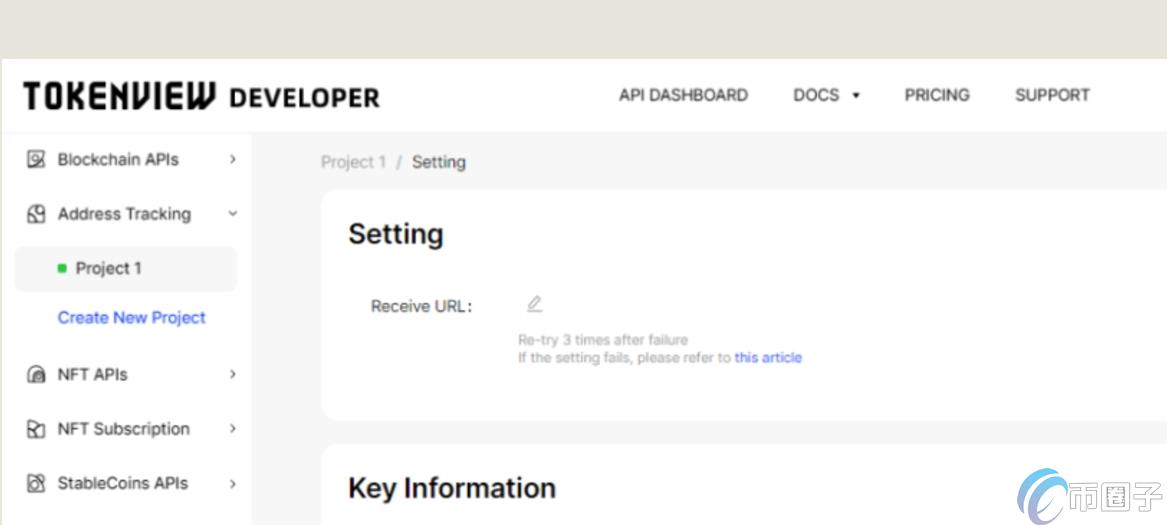Collapse the Address Tracking chevron
Image resolution: width=1167 pixels, height=525 pixels.
(x=233, y=214)
